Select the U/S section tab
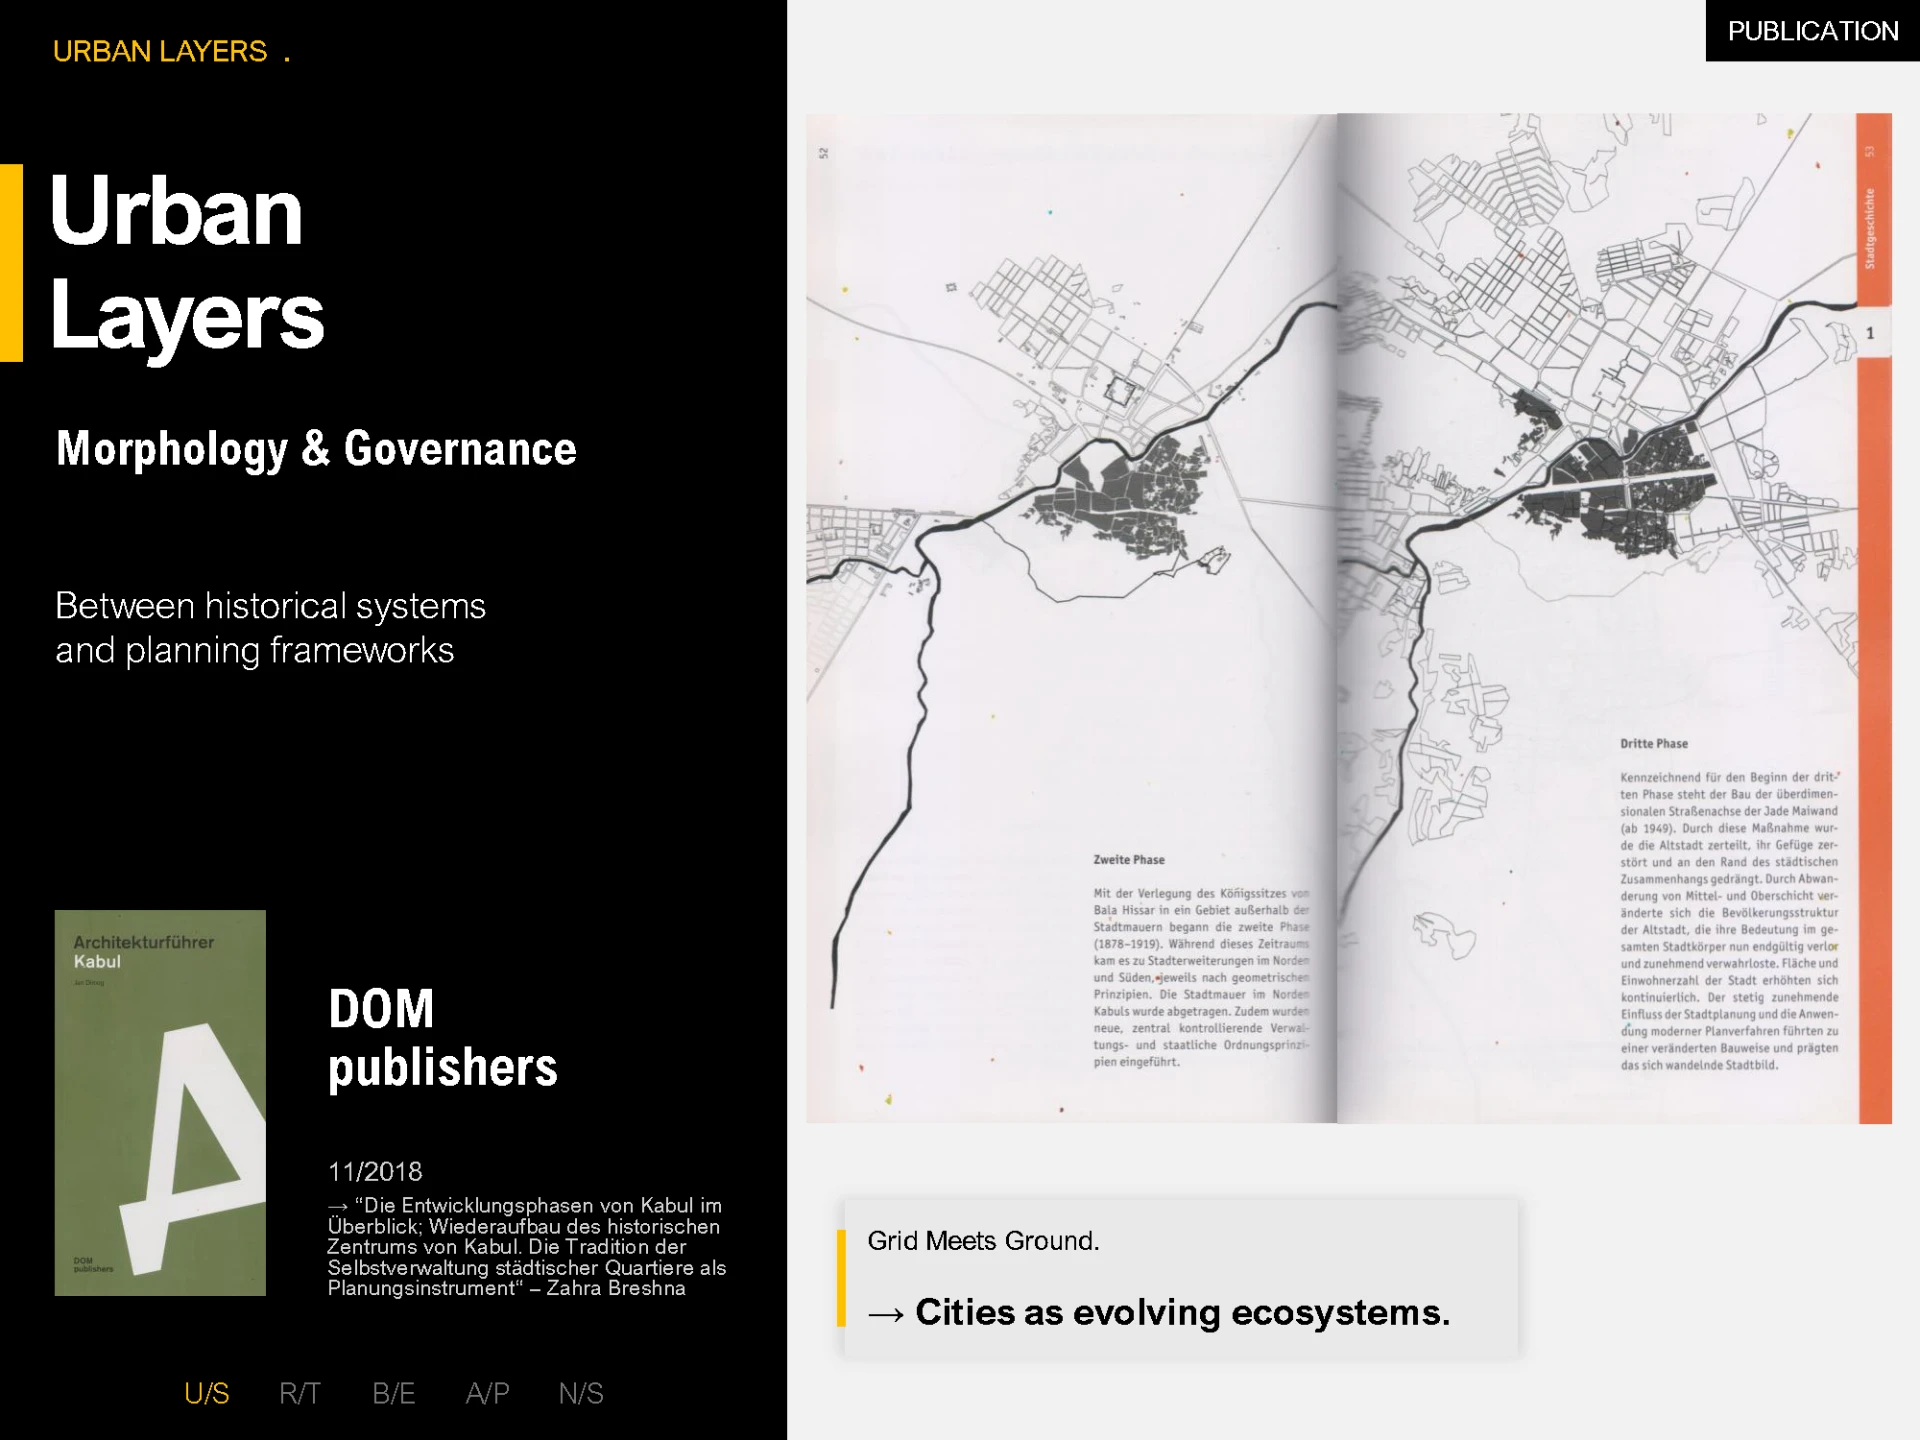This screenshot has height=1440, width=1920. [x=207, y=1393]
